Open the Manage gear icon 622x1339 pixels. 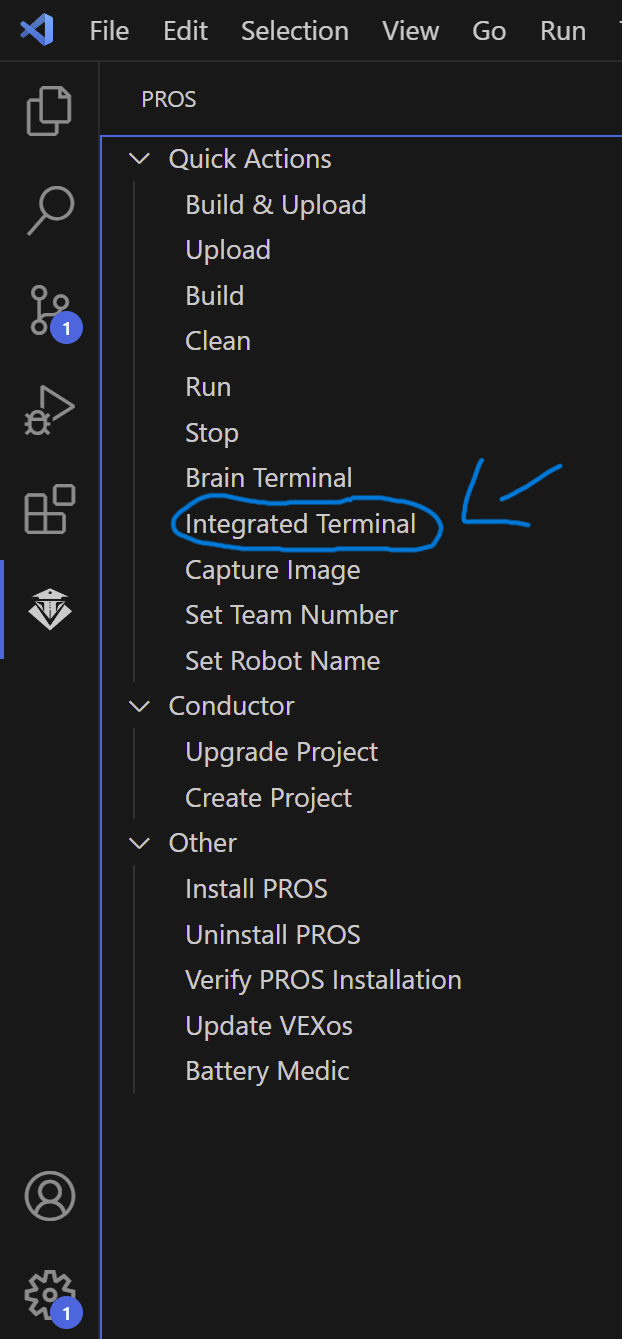pos(49,1296)
